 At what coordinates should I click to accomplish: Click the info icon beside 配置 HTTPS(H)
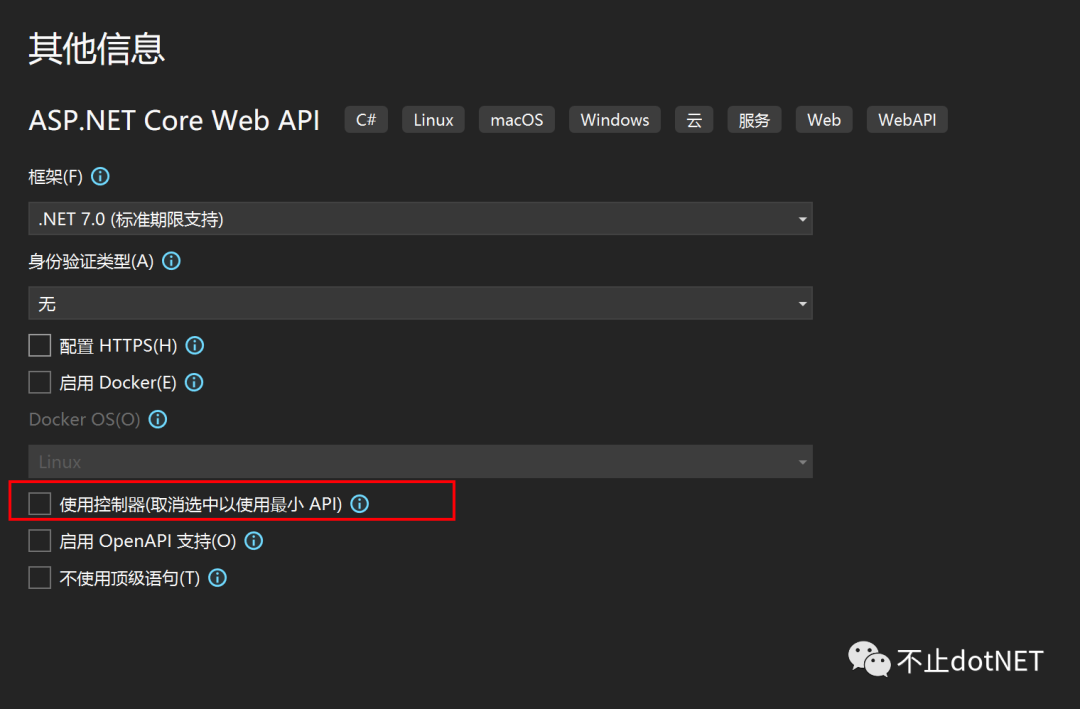[x=194, y=345]
